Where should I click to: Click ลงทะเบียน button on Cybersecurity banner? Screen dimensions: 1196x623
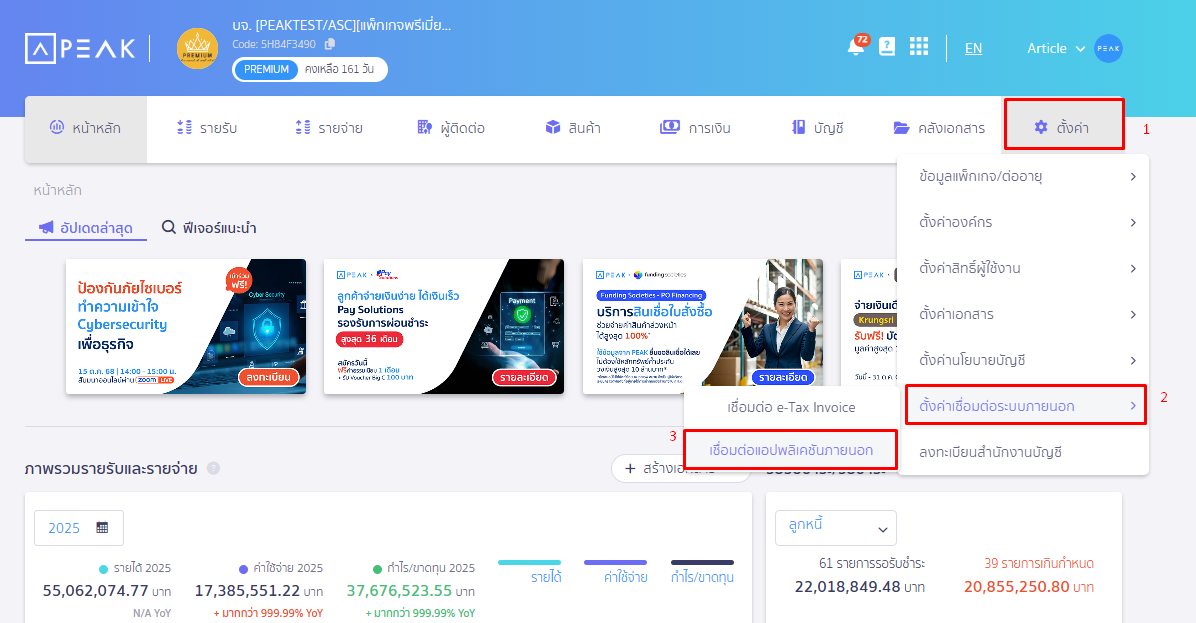click(270, 377)
